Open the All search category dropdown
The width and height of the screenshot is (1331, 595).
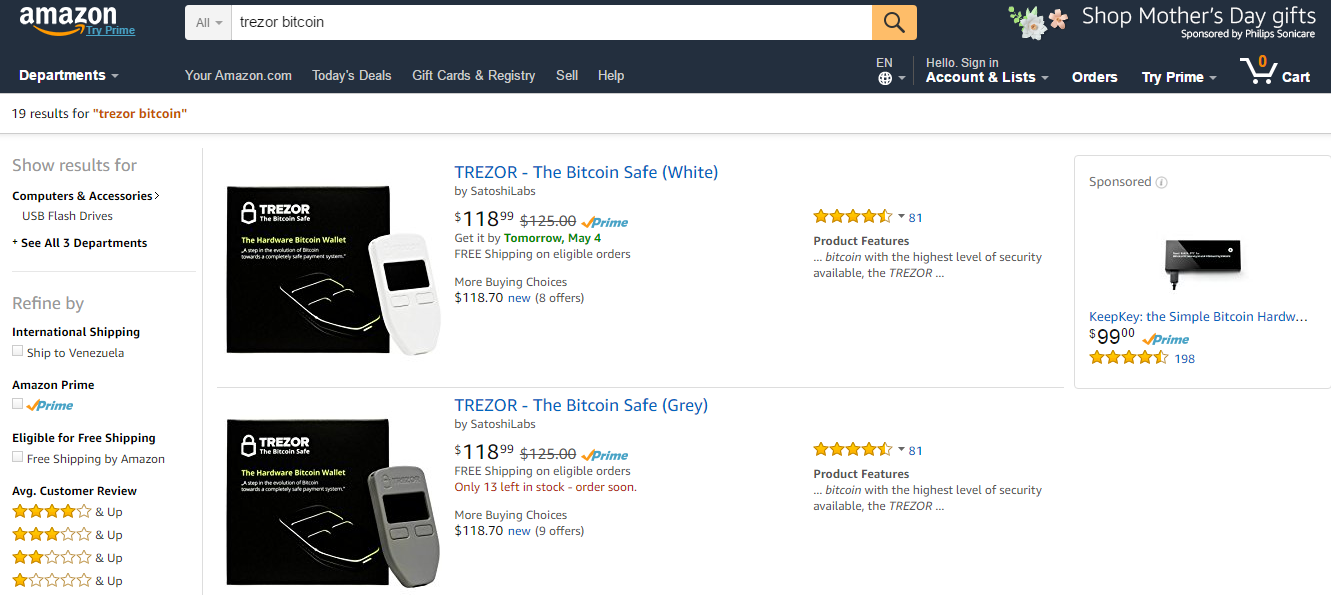(x=209, y=22)
